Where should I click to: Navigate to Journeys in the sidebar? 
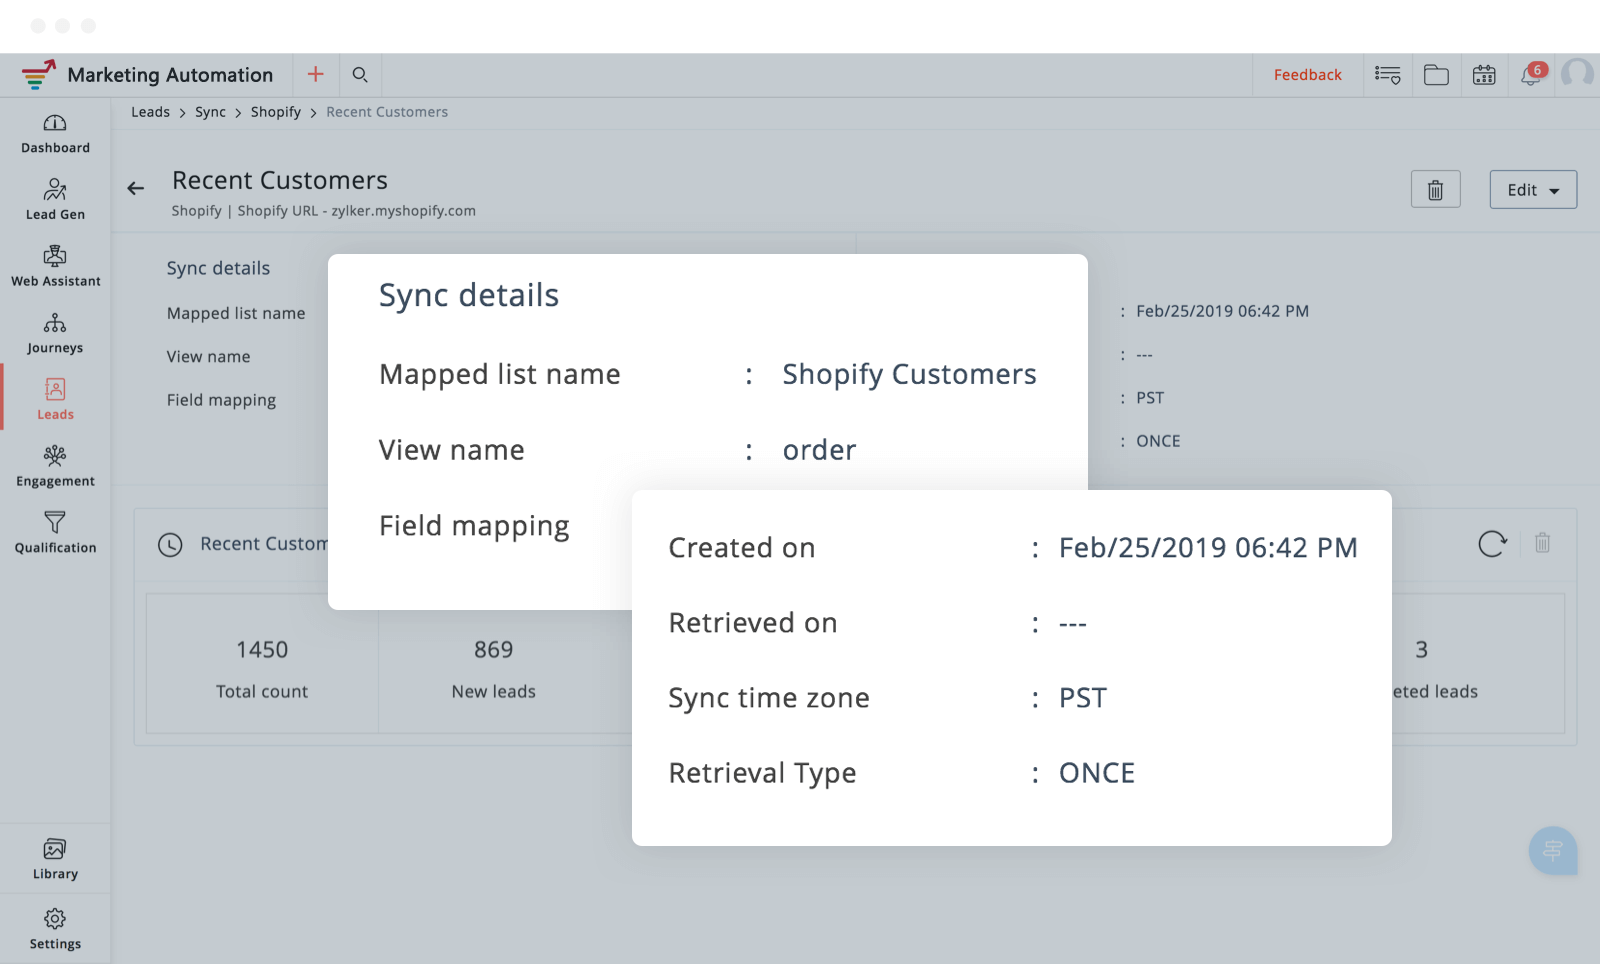point(55,333)
